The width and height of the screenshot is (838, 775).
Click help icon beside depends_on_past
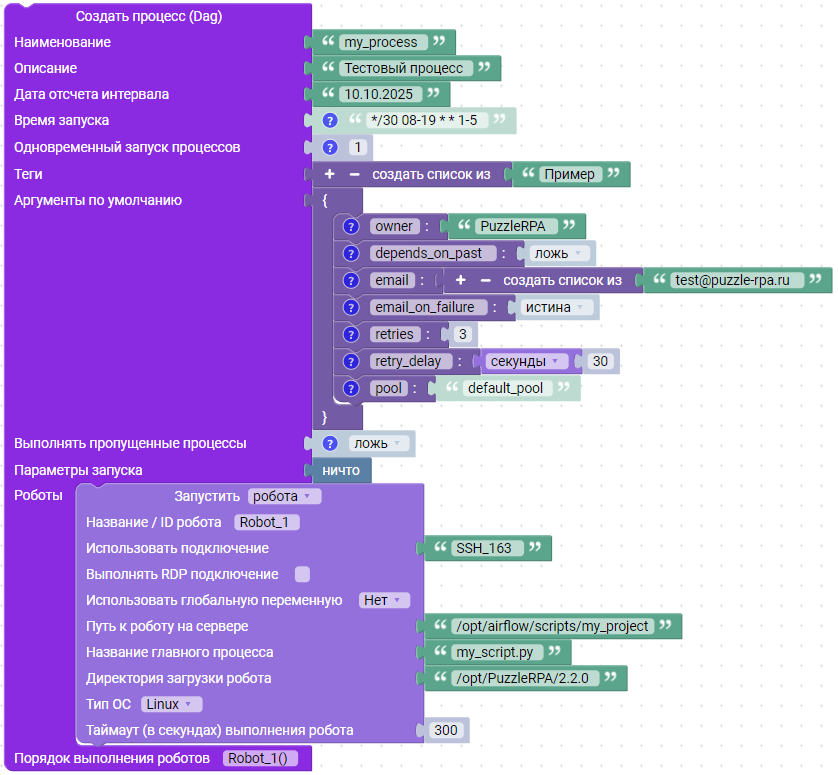pos(350,254)
